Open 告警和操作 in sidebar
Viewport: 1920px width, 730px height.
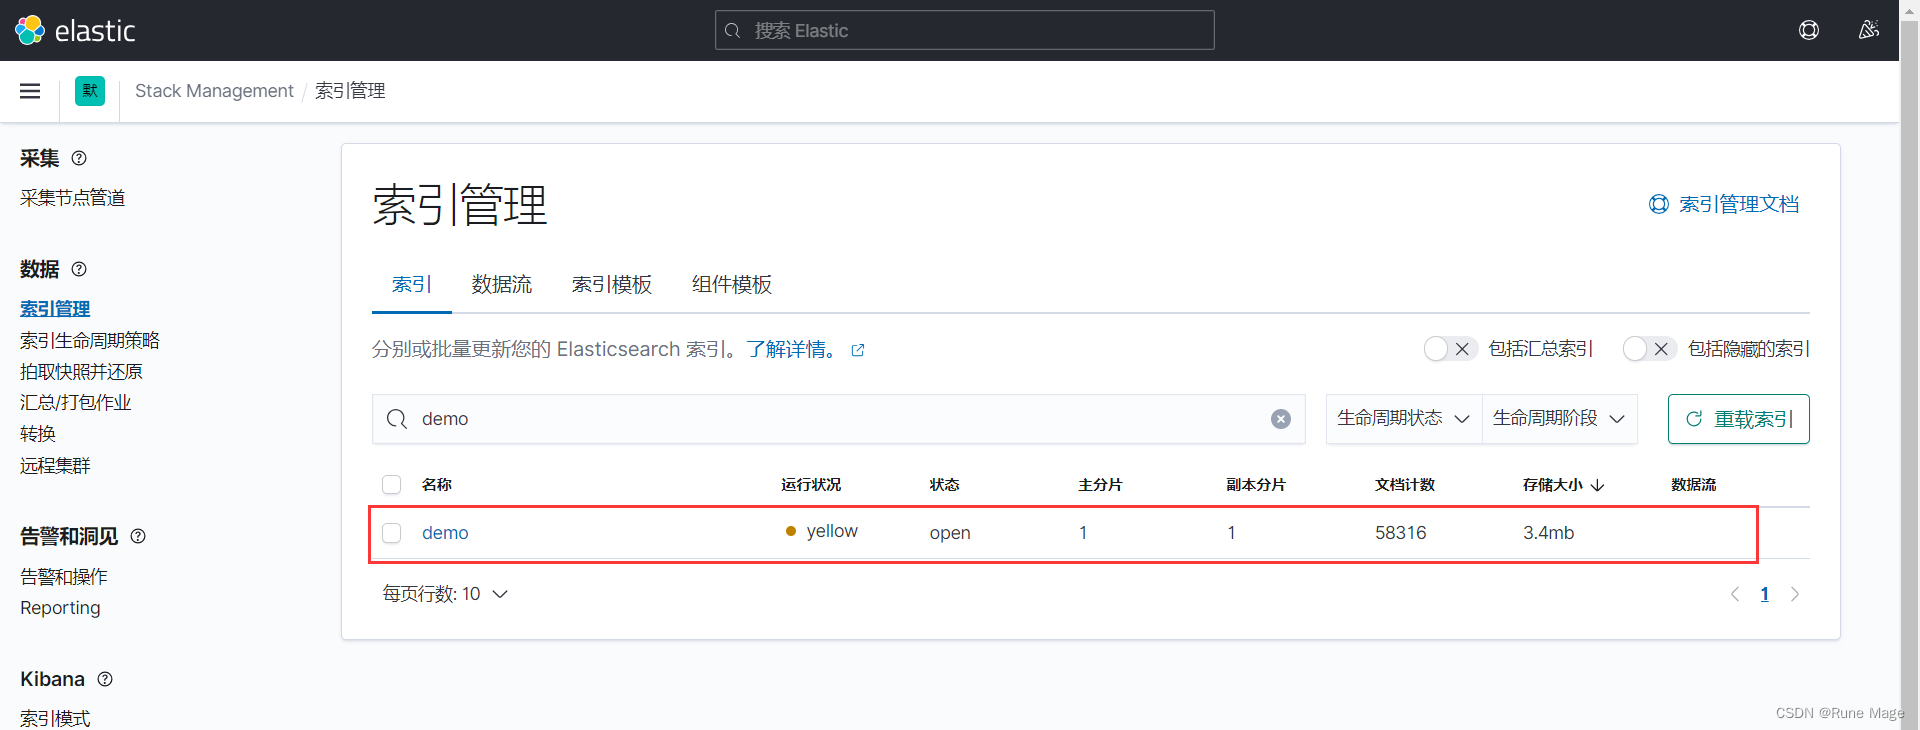coord(64,577)
